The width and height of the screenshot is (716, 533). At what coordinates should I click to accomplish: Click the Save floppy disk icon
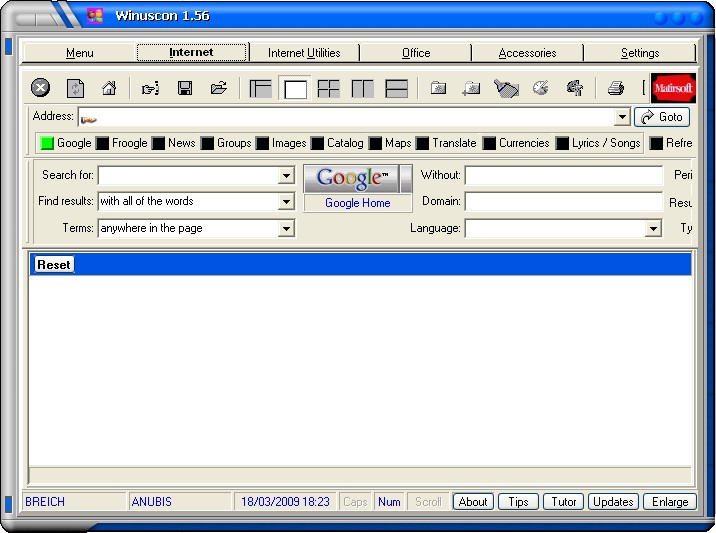[x=185, y=88]
